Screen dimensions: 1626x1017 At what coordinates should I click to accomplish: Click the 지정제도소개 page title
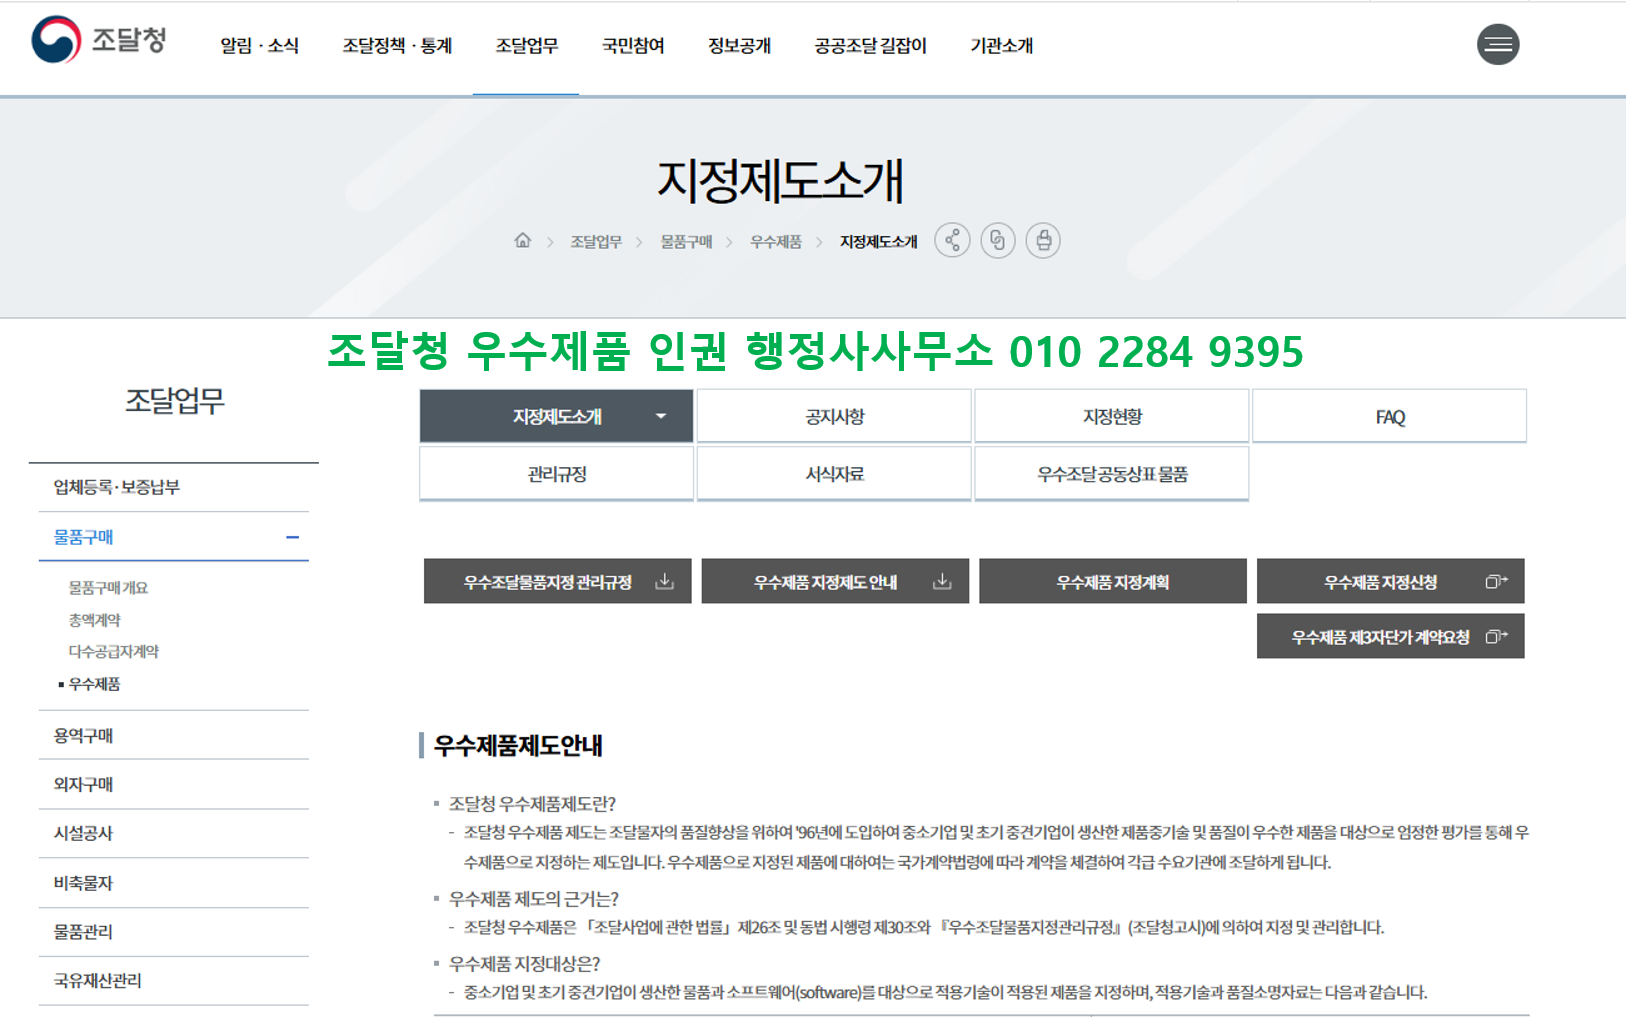coord(781,181)
